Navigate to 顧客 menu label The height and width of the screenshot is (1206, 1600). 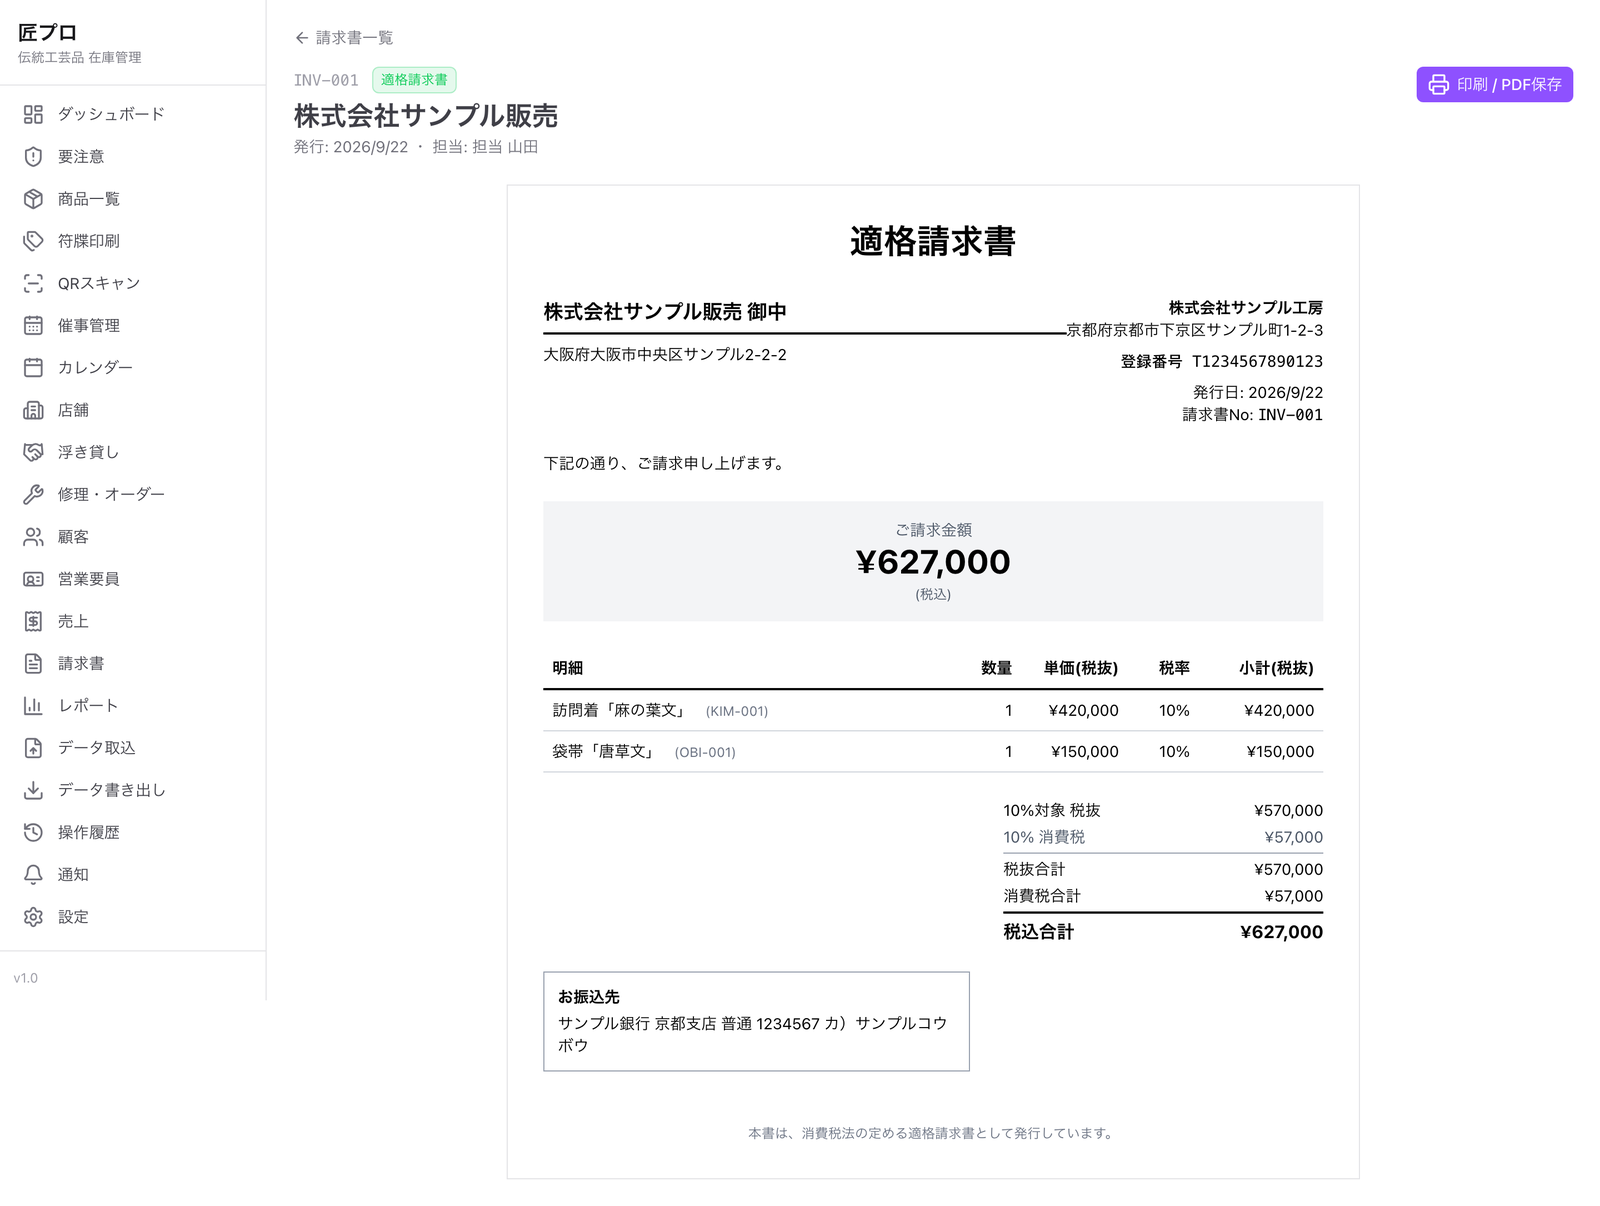pos(73,537)
